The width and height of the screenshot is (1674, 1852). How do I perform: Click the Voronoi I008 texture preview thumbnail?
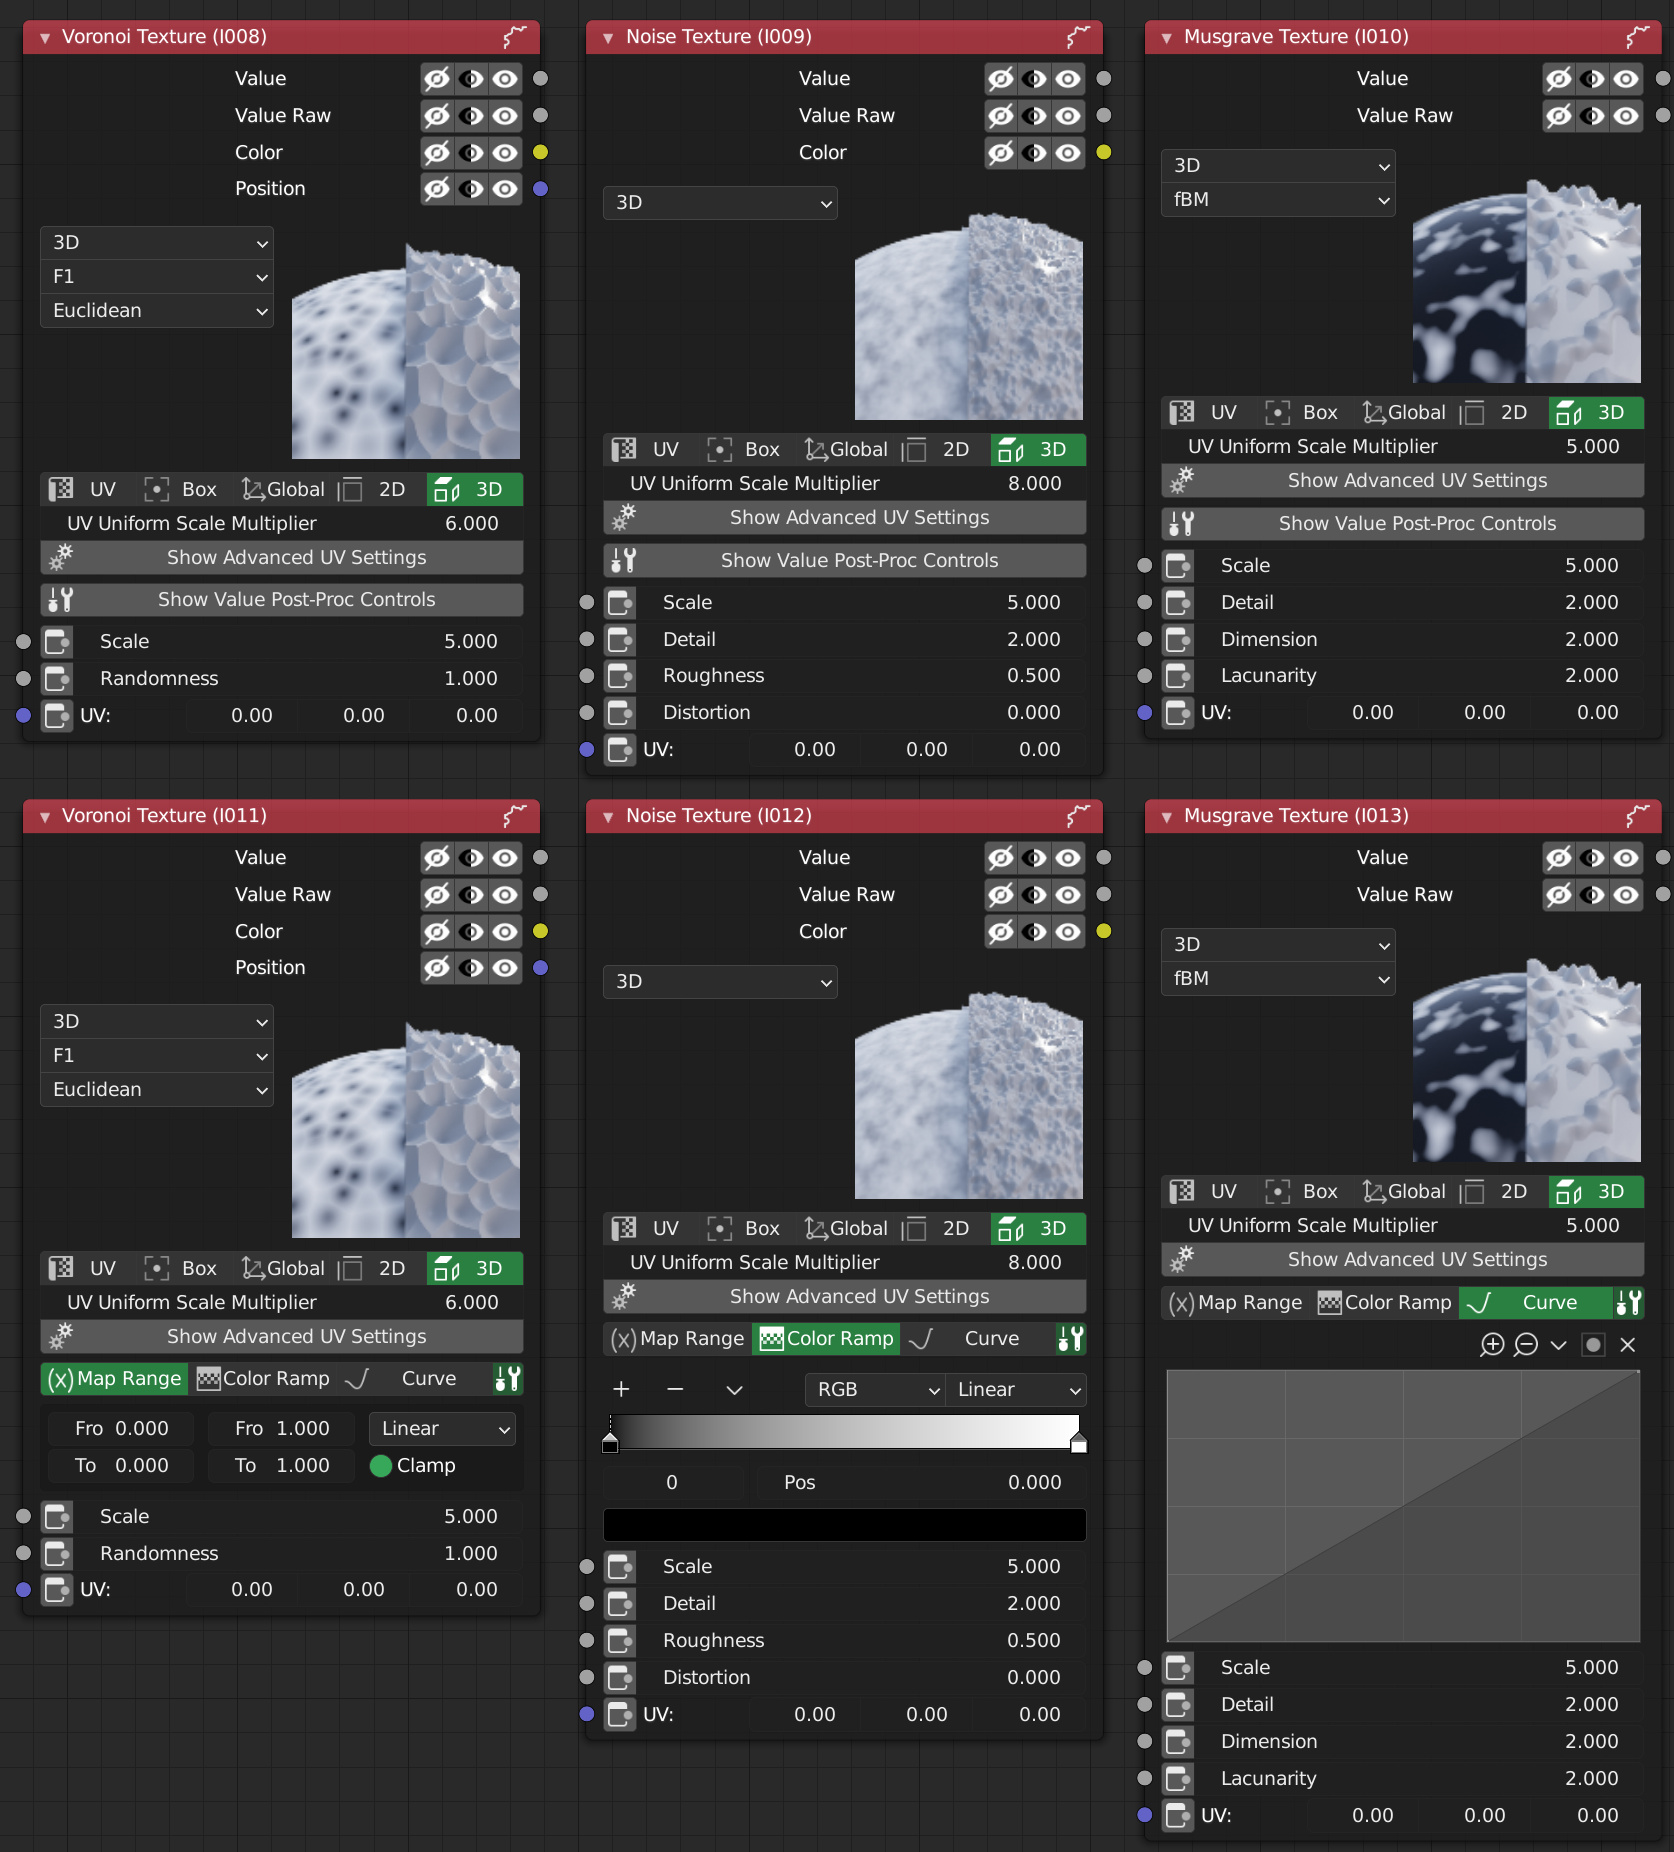click(406, 351)
